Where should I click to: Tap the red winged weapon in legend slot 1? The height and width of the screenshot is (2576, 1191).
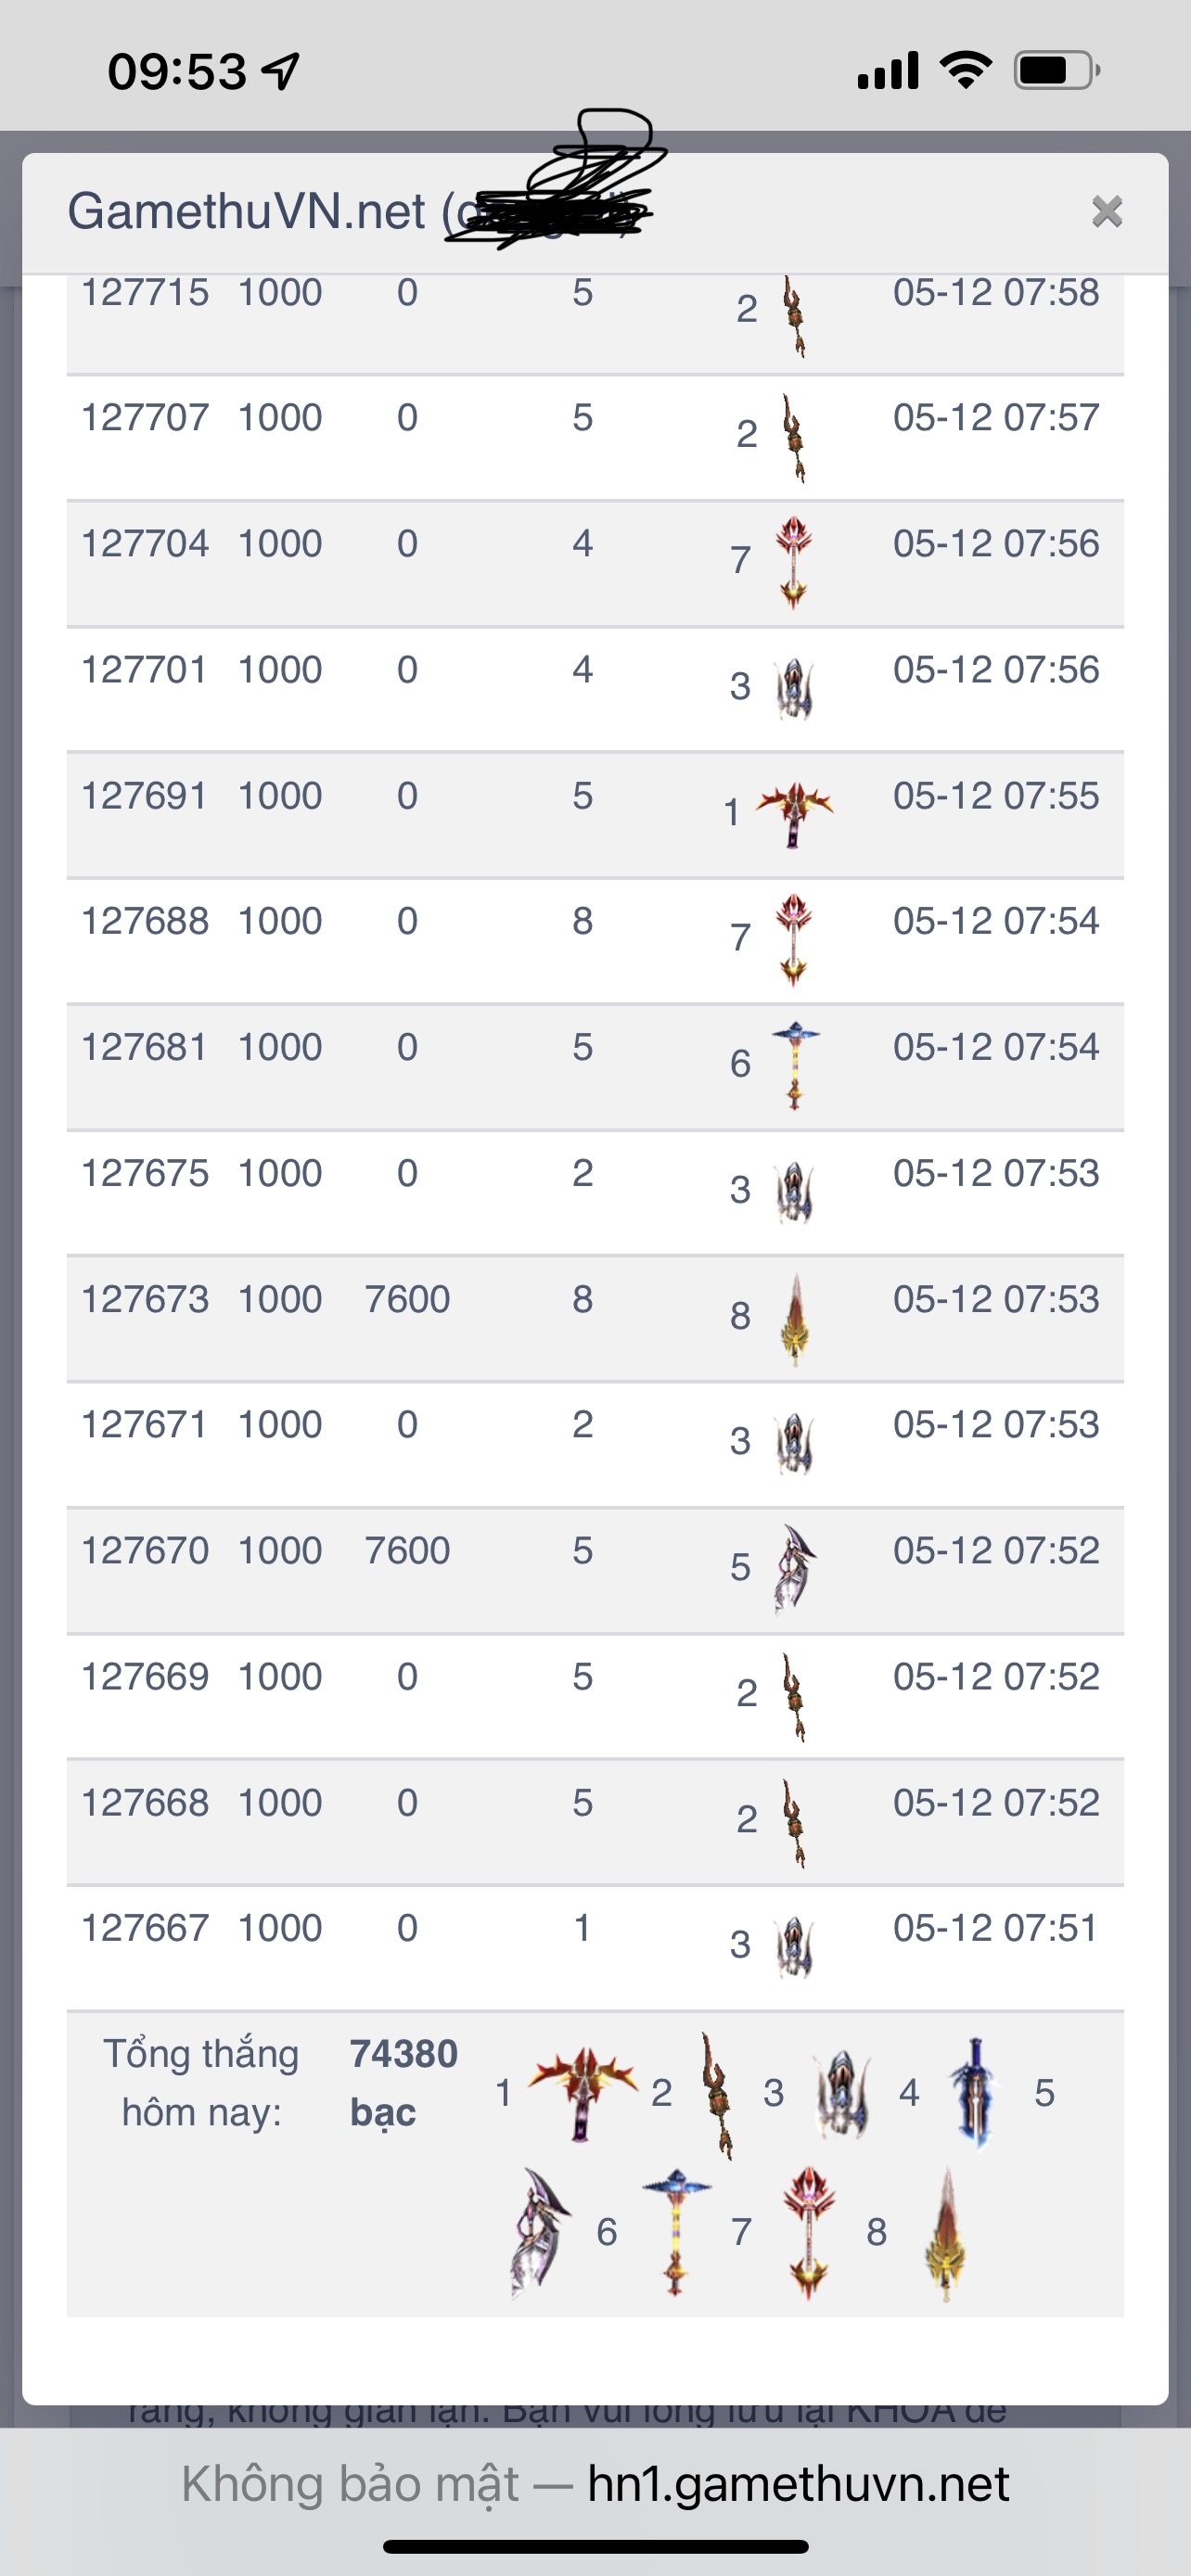pos(583,2092)
